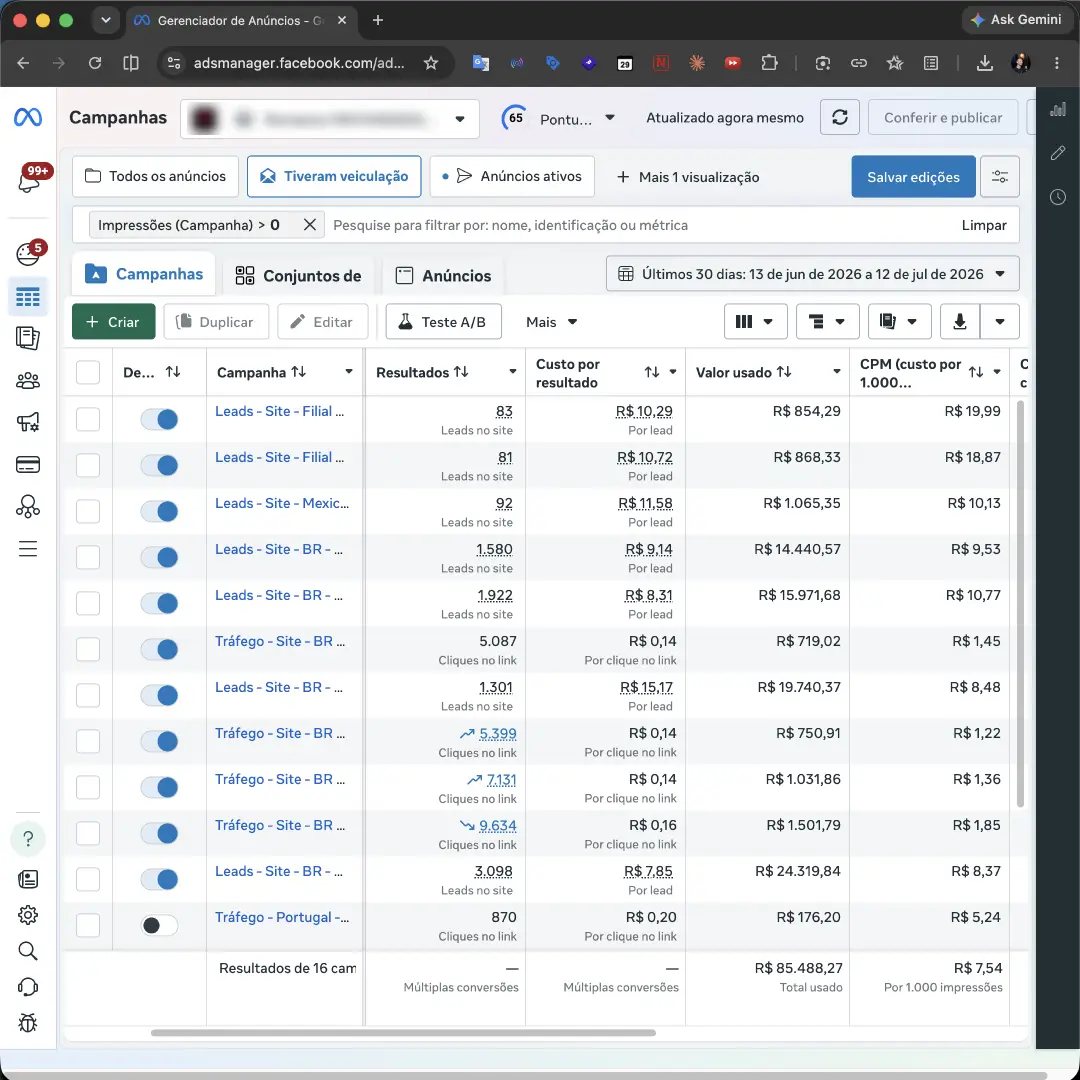1080x1080 pixels.
Task: Open the Mais dropdown menu
Action: click(551, 322)
